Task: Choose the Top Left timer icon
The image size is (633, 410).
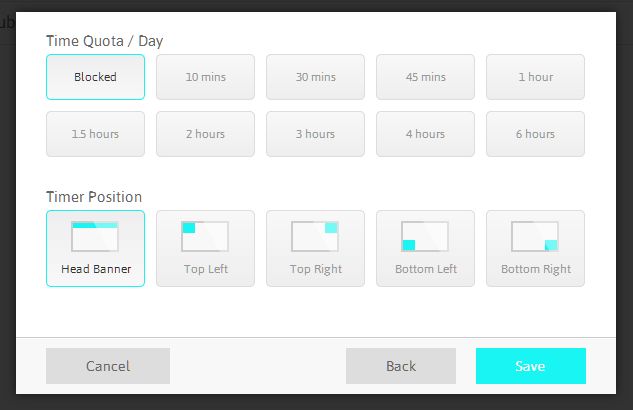Action: coord(205,236)
